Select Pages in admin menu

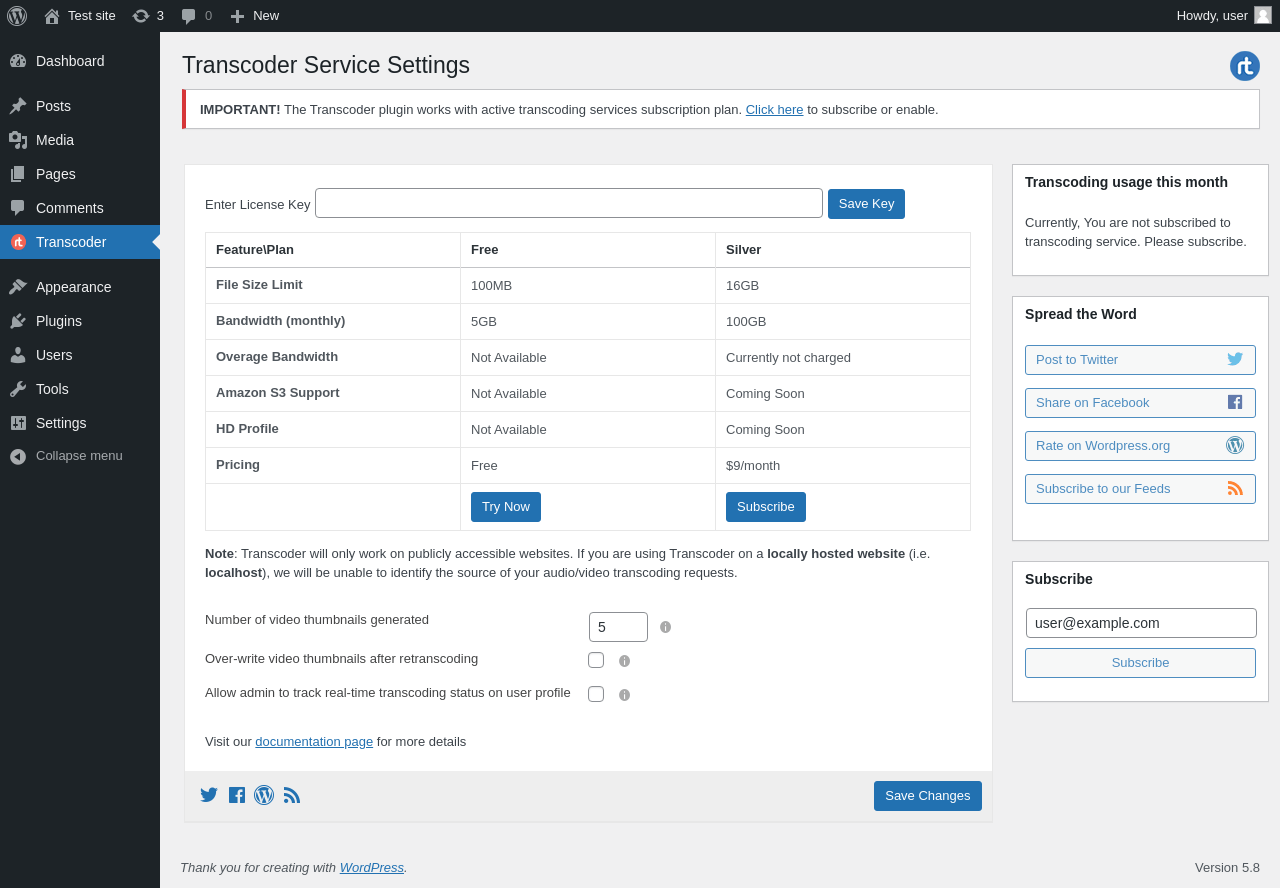56,174
